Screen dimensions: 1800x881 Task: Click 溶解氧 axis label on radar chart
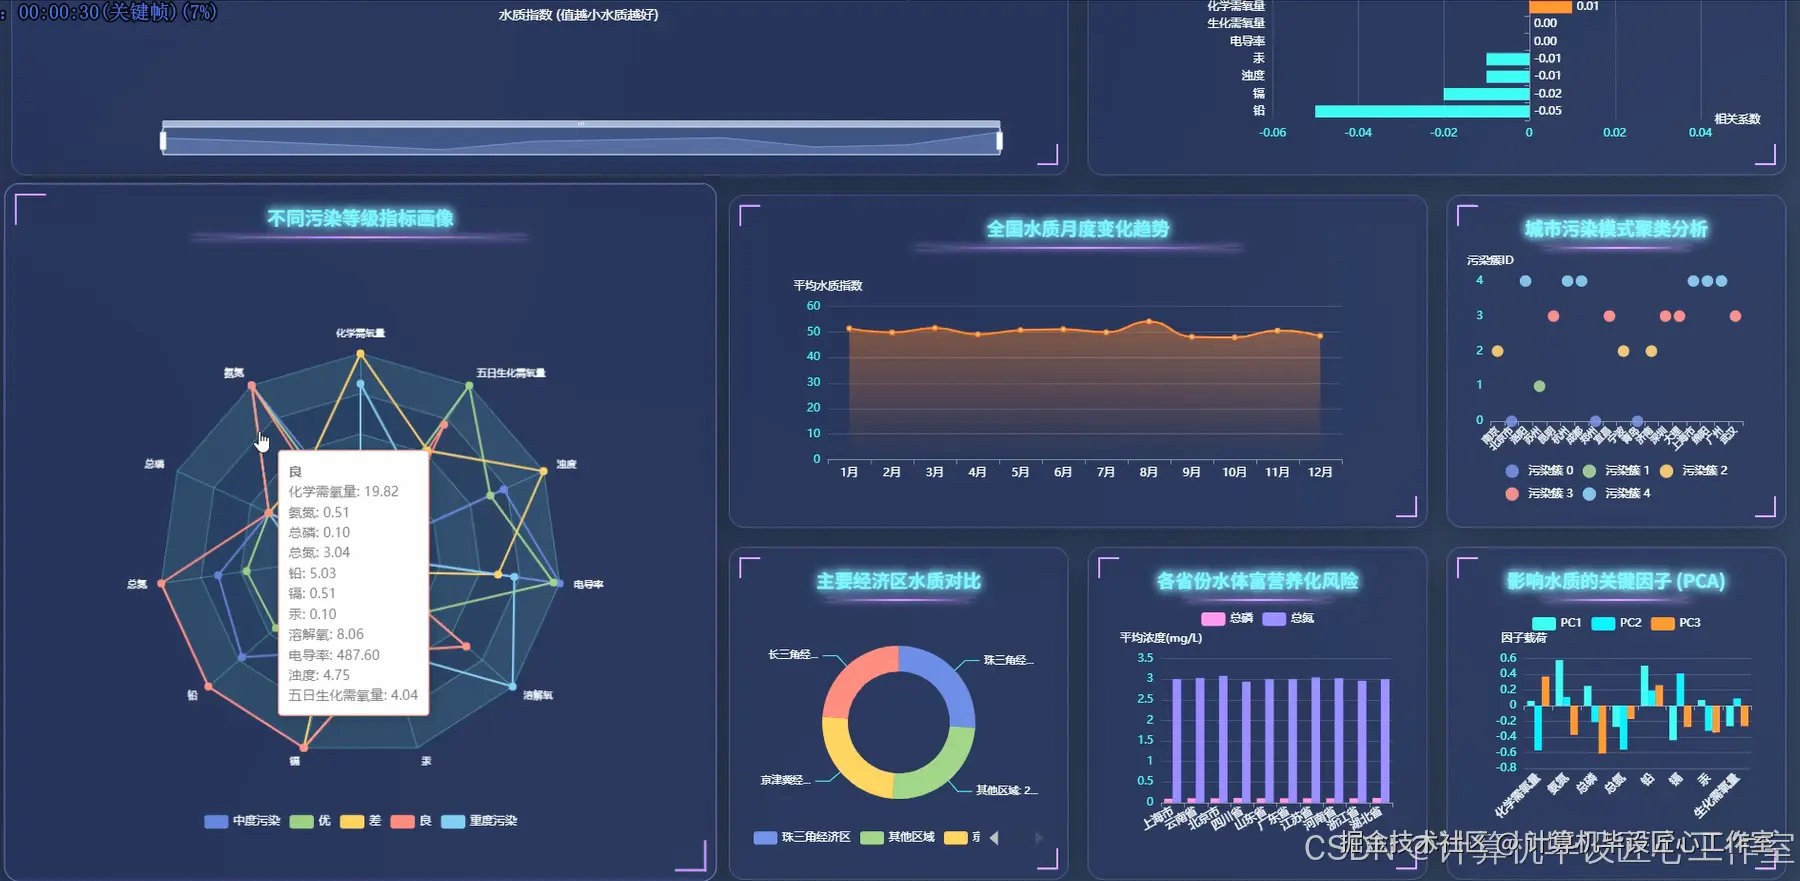point(538,695)
